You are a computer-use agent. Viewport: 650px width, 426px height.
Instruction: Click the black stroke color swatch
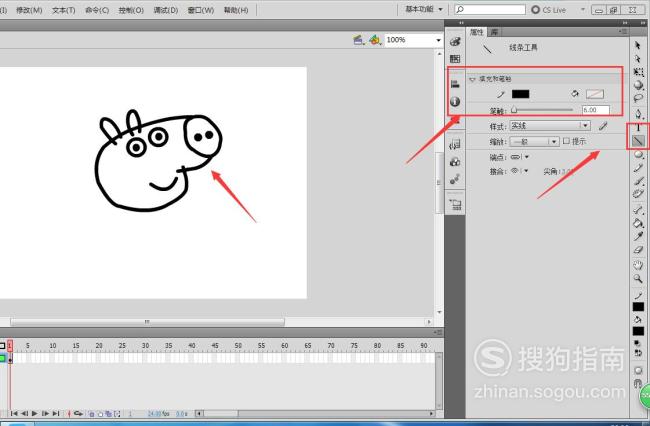click(x=520, y=94)
